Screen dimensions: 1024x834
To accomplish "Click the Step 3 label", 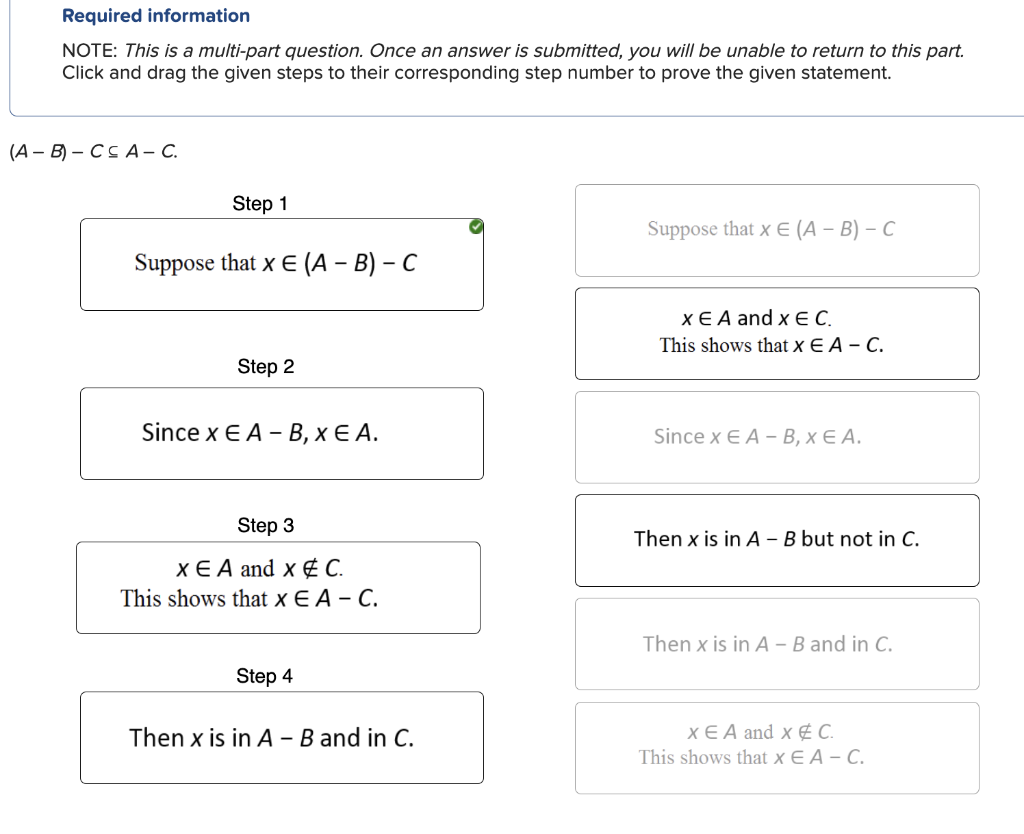I will coord(265,525).
